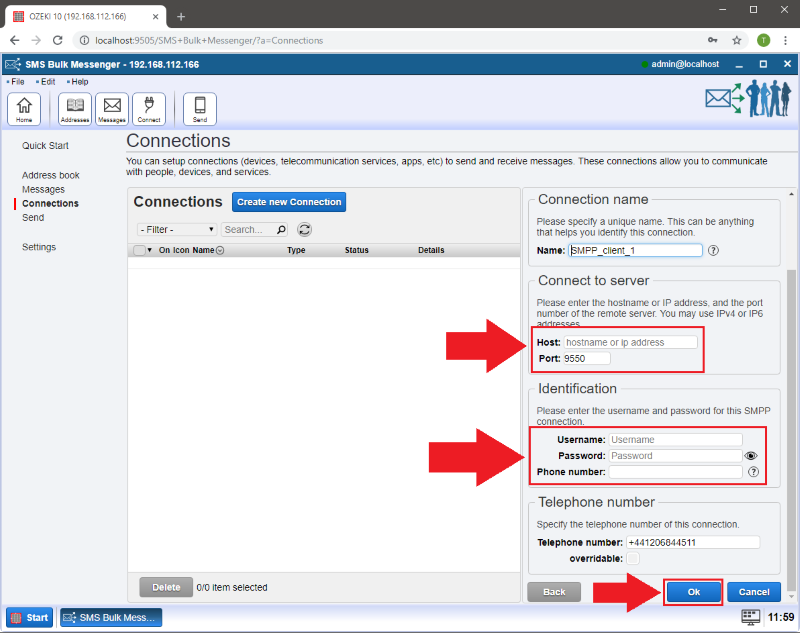The image size is (800, 633).
Task: Toggle the overridable checkbox
Action: point(632,558)
